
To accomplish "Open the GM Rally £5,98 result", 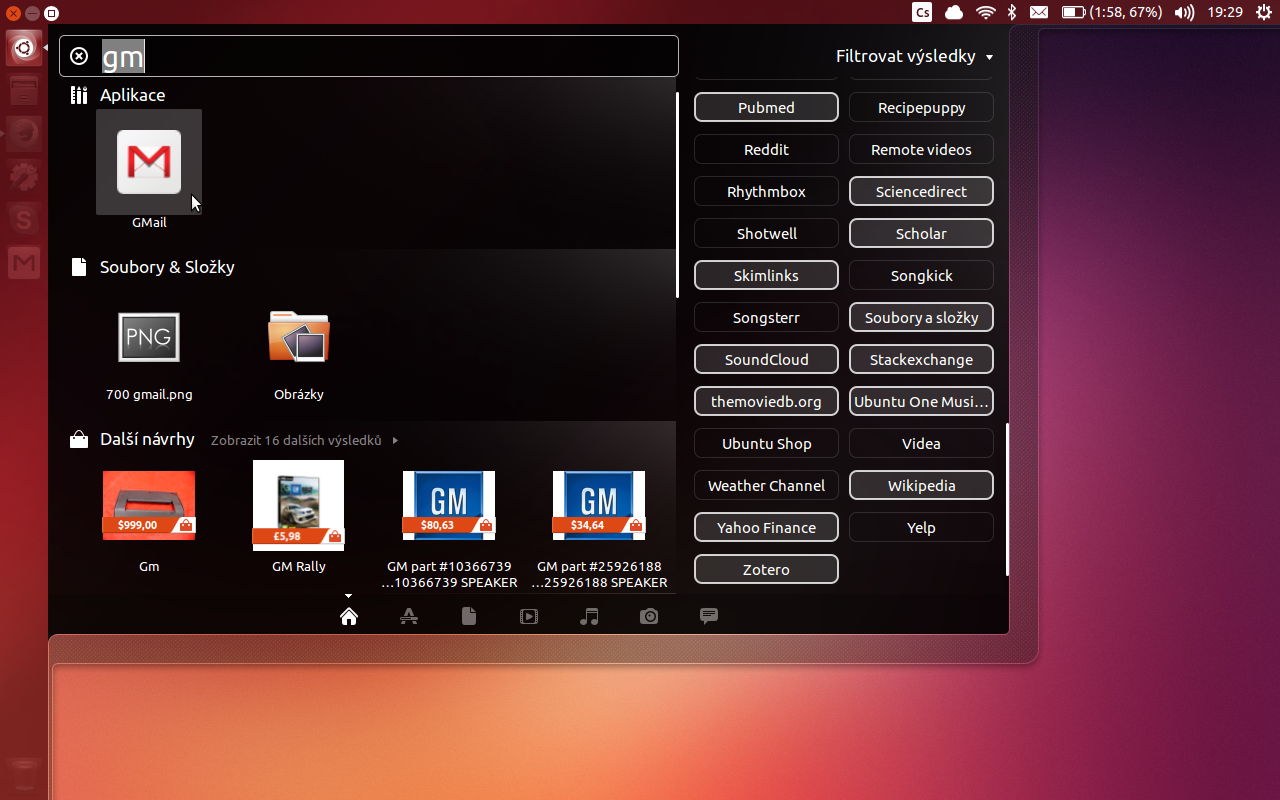I will point(299,505).
